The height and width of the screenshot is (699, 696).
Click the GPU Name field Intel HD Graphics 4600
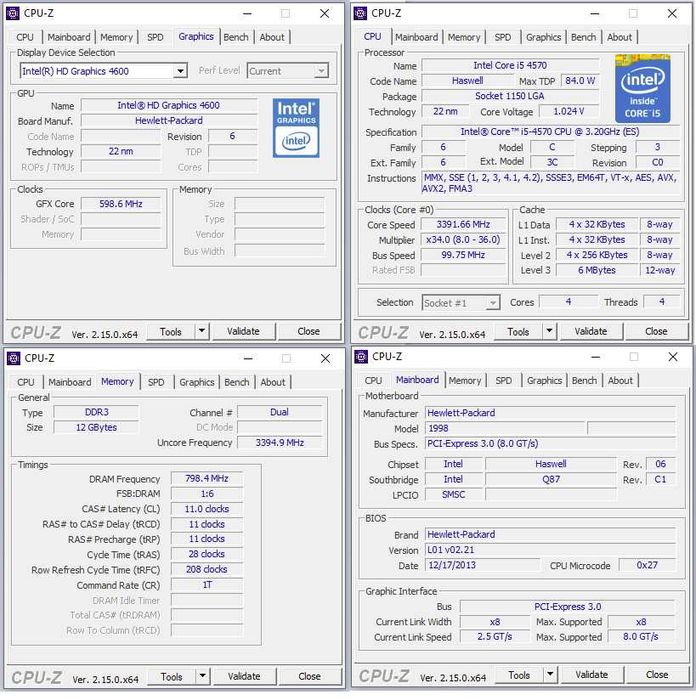[x=169, y=105]
